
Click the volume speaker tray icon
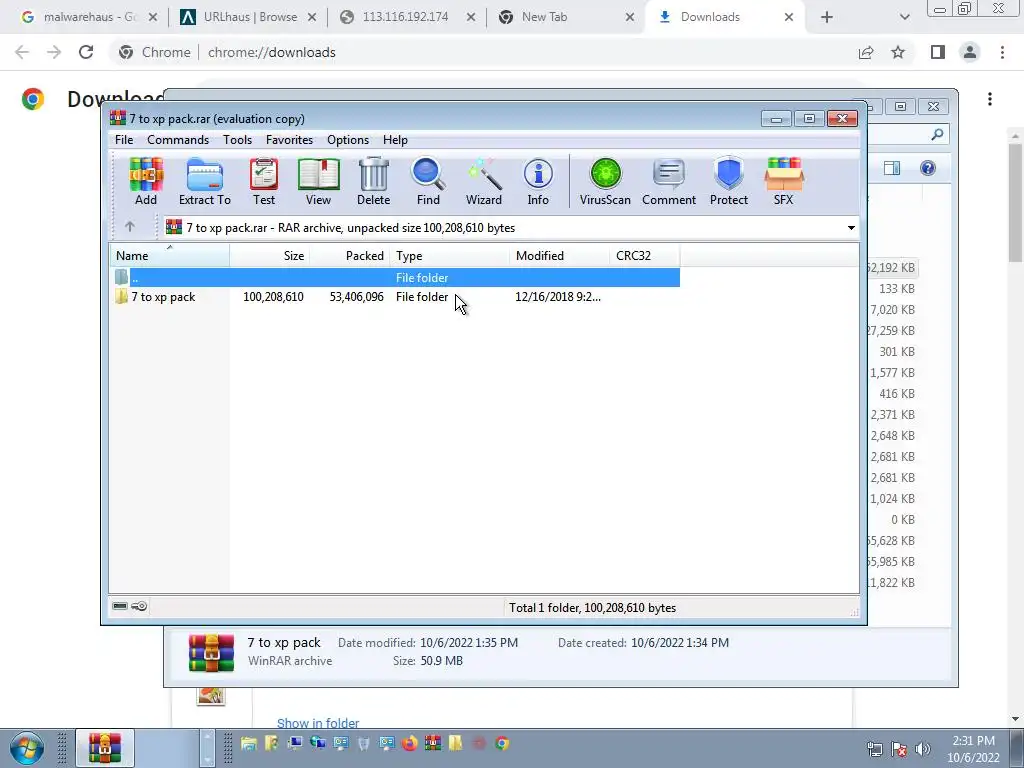pyautogui.click(x=922, y=749)
